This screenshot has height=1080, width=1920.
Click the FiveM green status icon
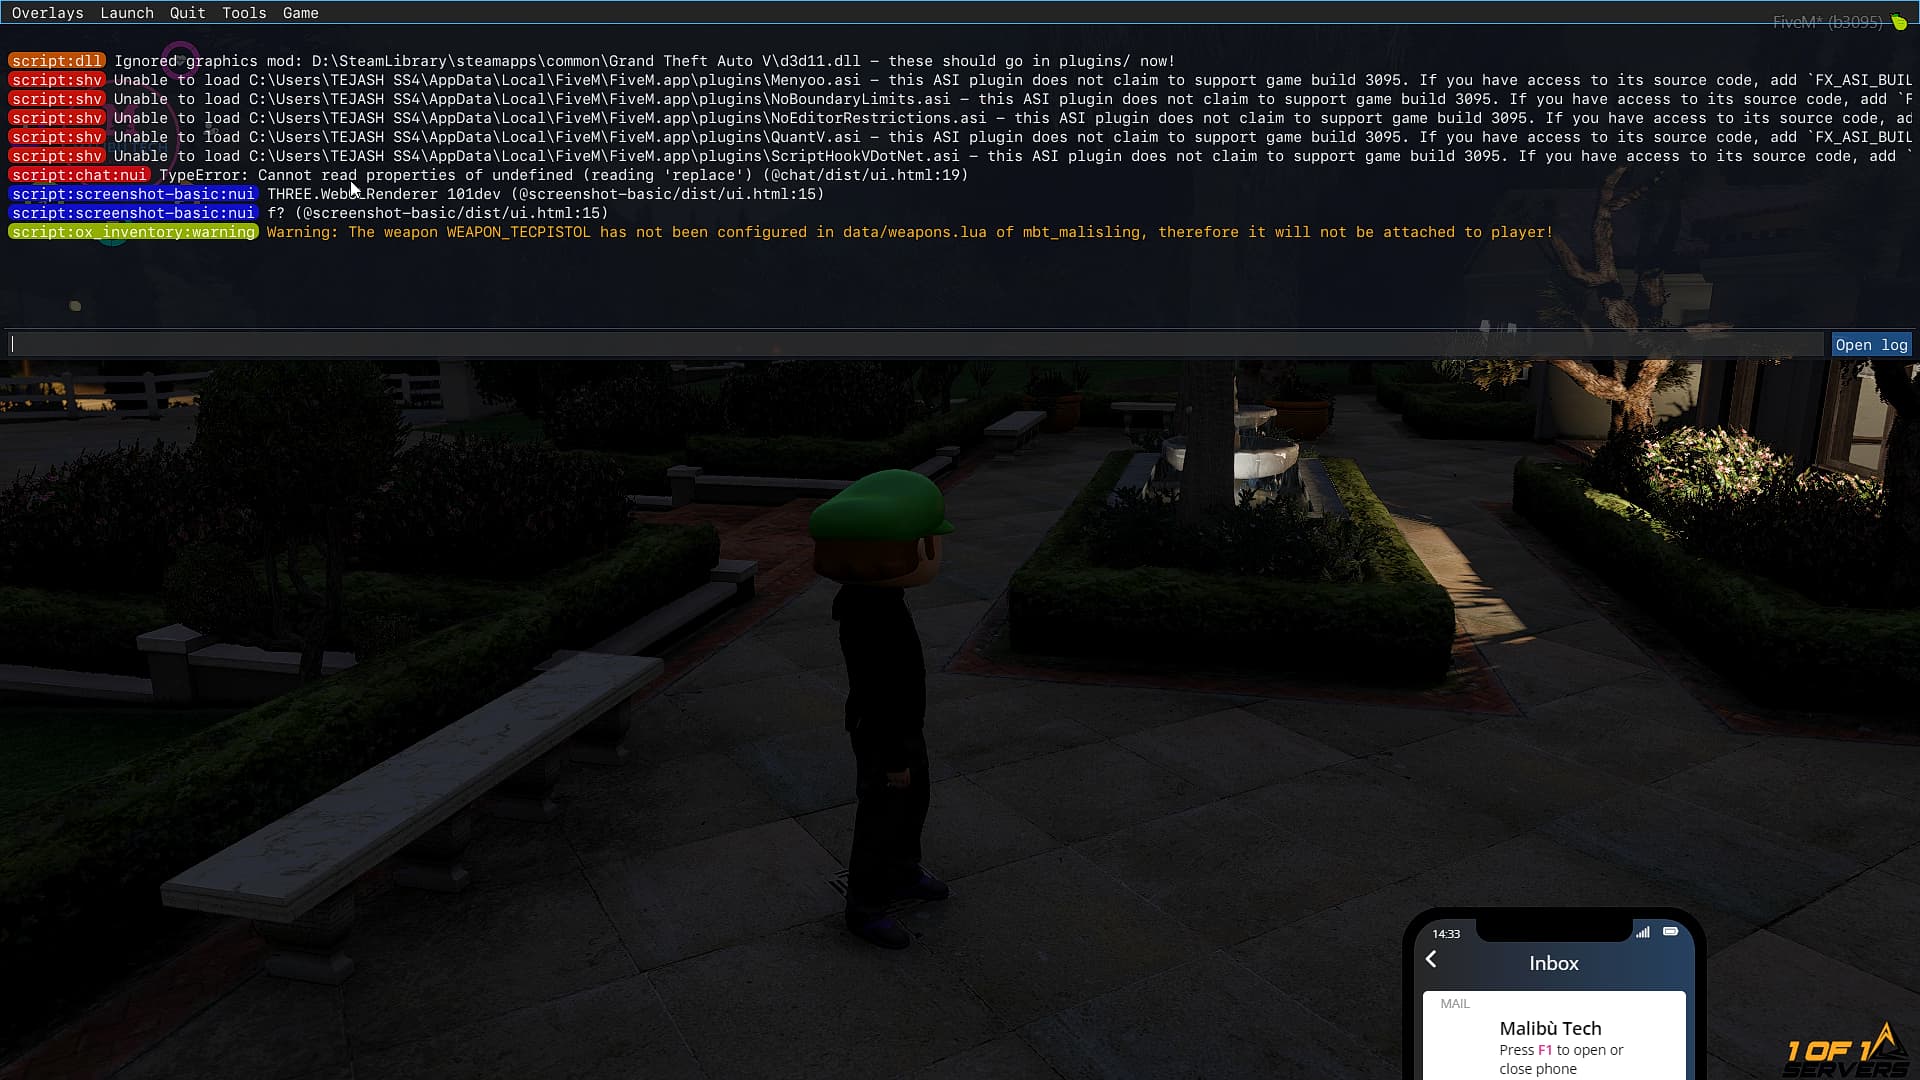click(1899, 22)
